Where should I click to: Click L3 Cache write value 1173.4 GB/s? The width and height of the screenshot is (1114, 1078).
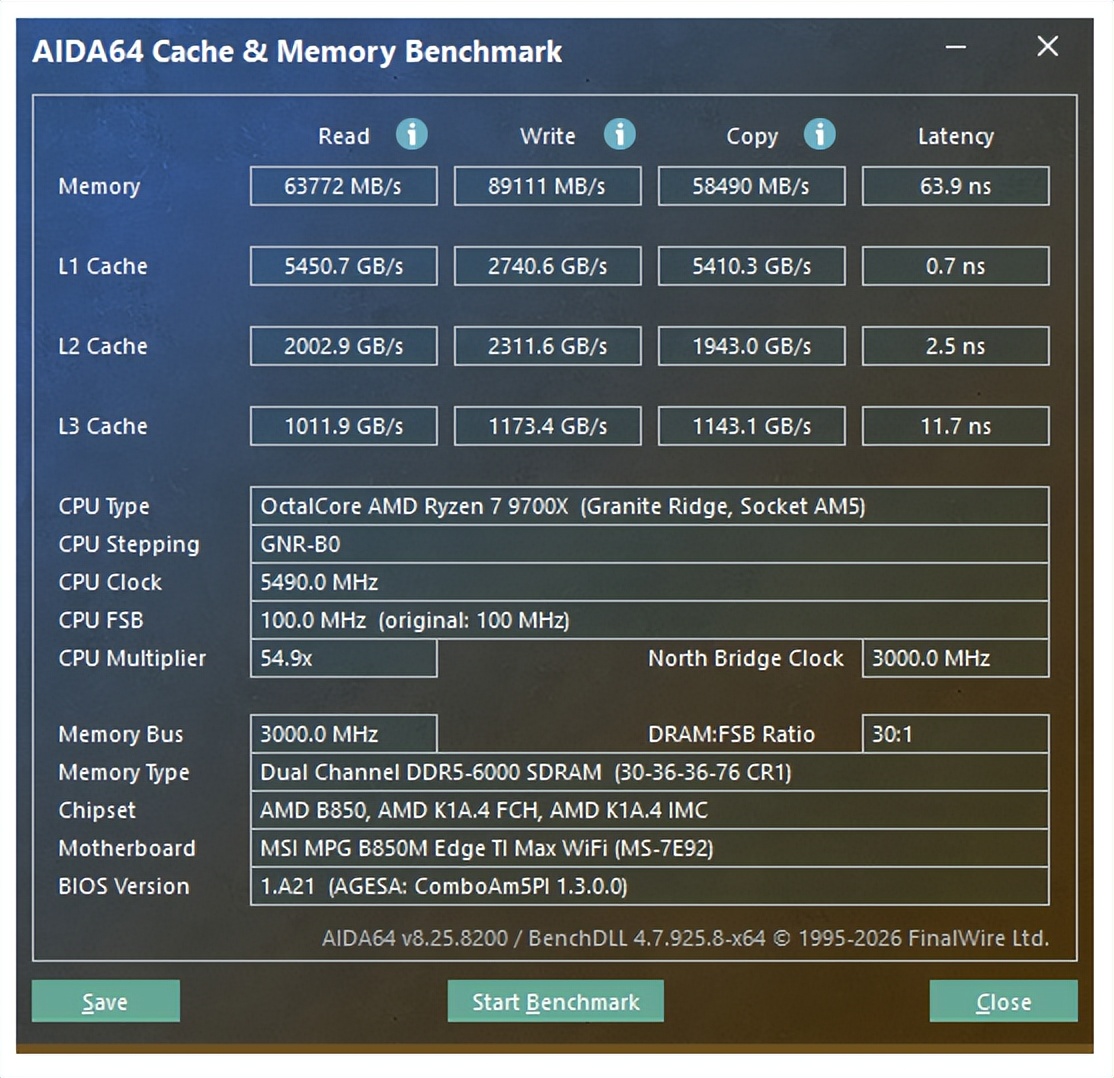(x=548, y=426)
